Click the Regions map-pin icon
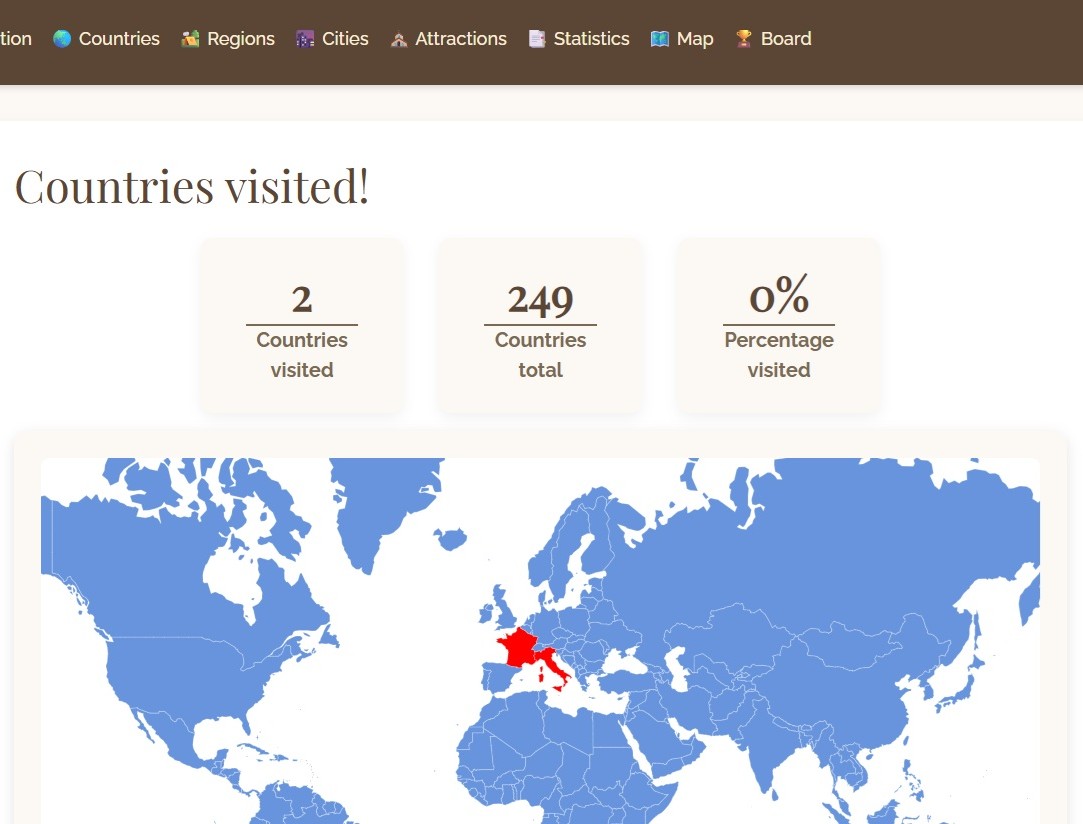Image resolution: width=1083 pixels, height=824 pixels. [190, 39]
